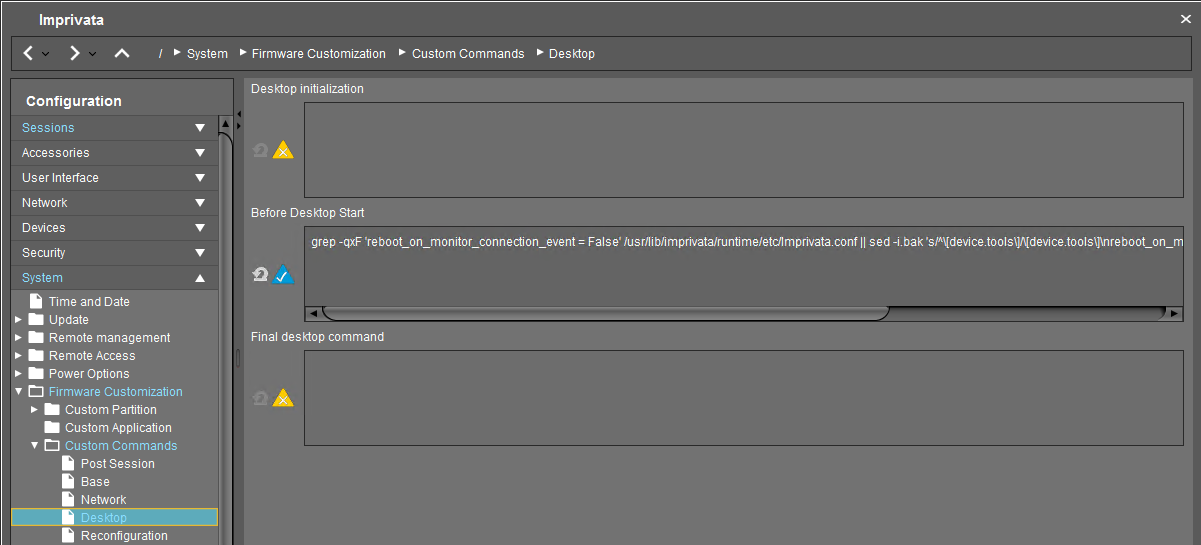
Task: Click the Before Desktop Start horizontal scrollbar thumb
Action: pyautogui.click(x=605, y=314)
